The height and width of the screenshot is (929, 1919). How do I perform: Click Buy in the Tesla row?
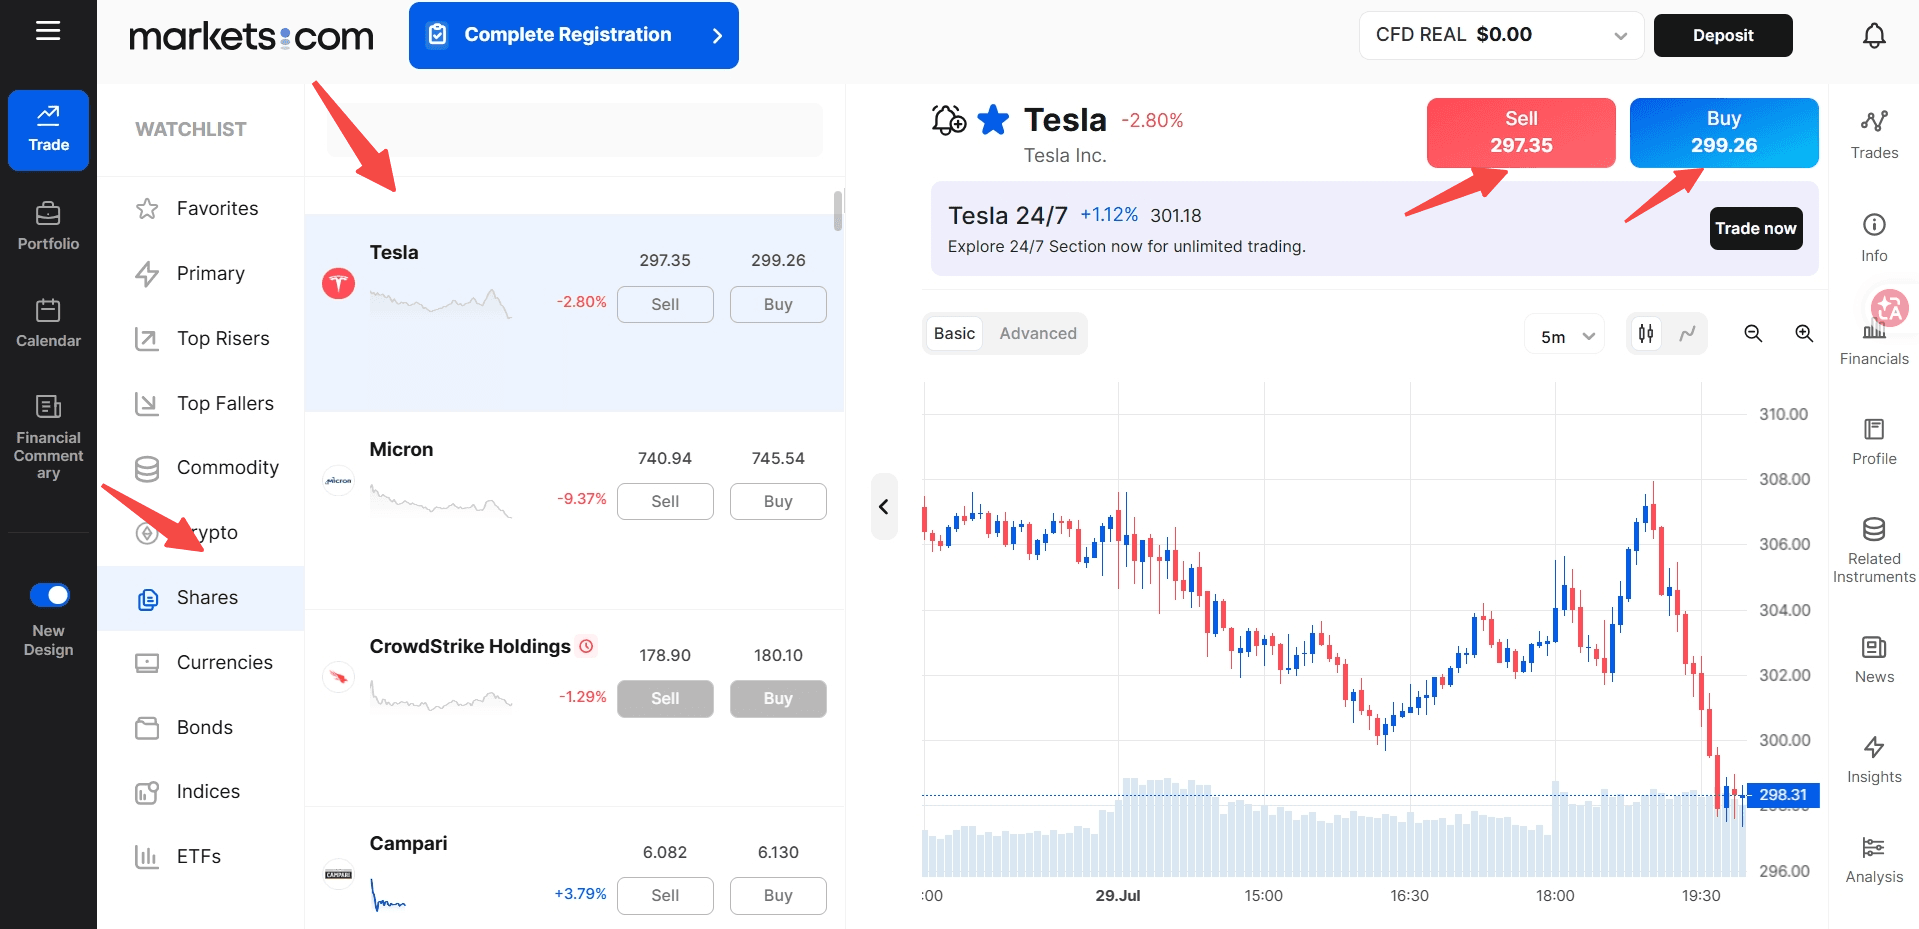click(778, 304)
